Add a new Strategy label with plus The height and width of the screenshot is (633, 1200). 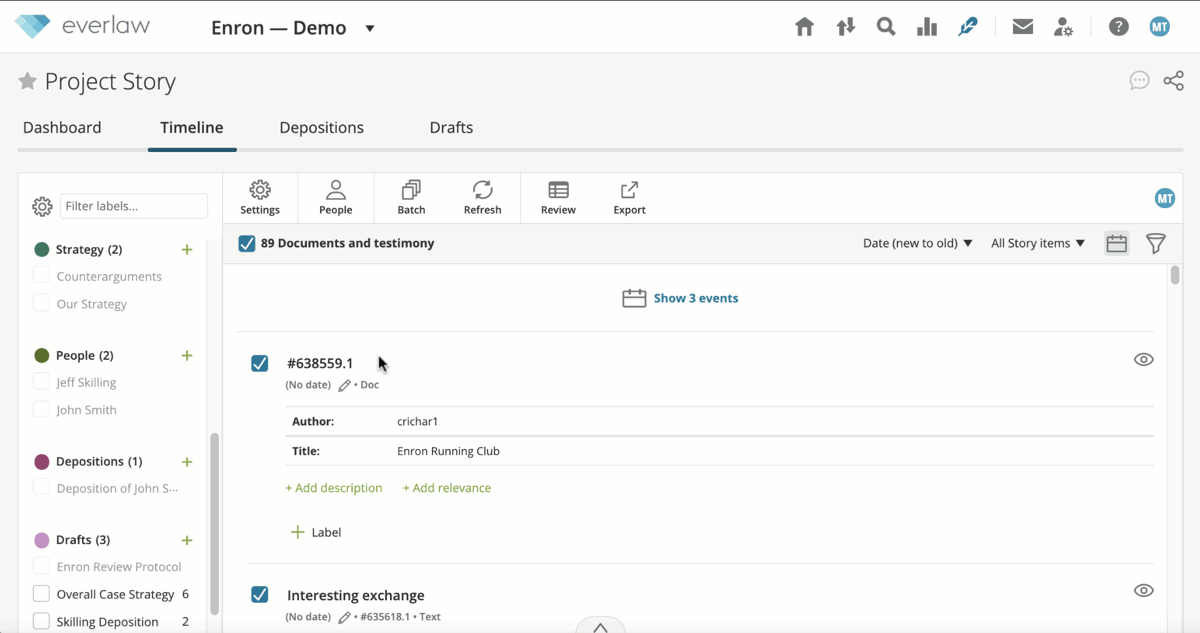[x=187, y=249]
